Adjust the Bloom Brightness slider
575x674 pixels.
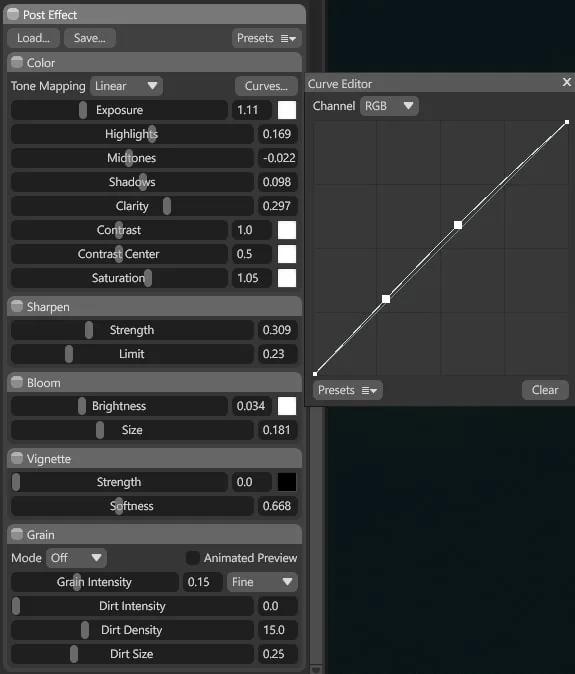[119, 406]
